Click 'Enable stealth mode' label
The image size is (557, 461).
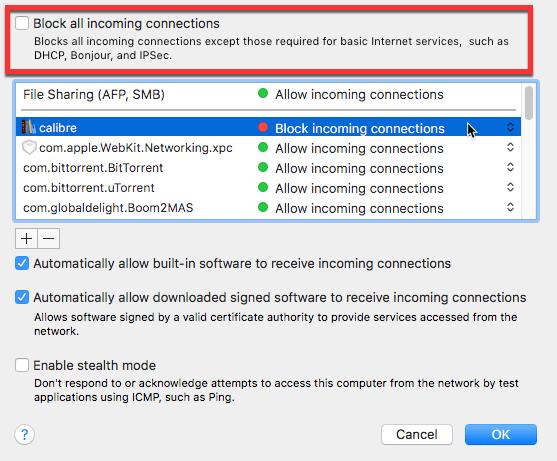point(94,365)
